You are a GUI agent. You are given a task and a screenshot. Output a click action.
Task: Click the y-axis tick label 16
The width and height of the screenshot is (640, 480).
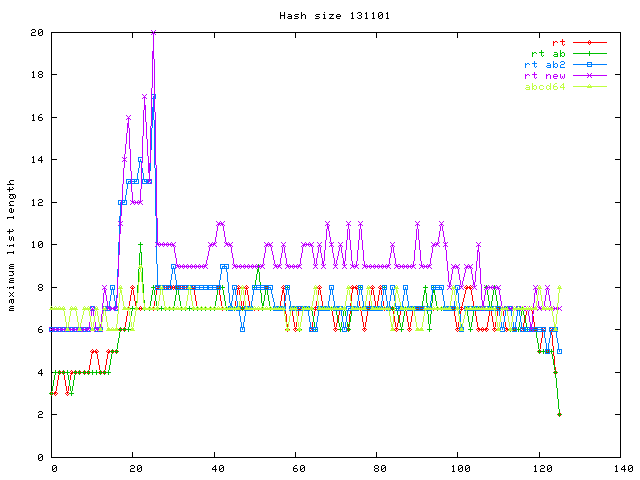tap(37, 118)
